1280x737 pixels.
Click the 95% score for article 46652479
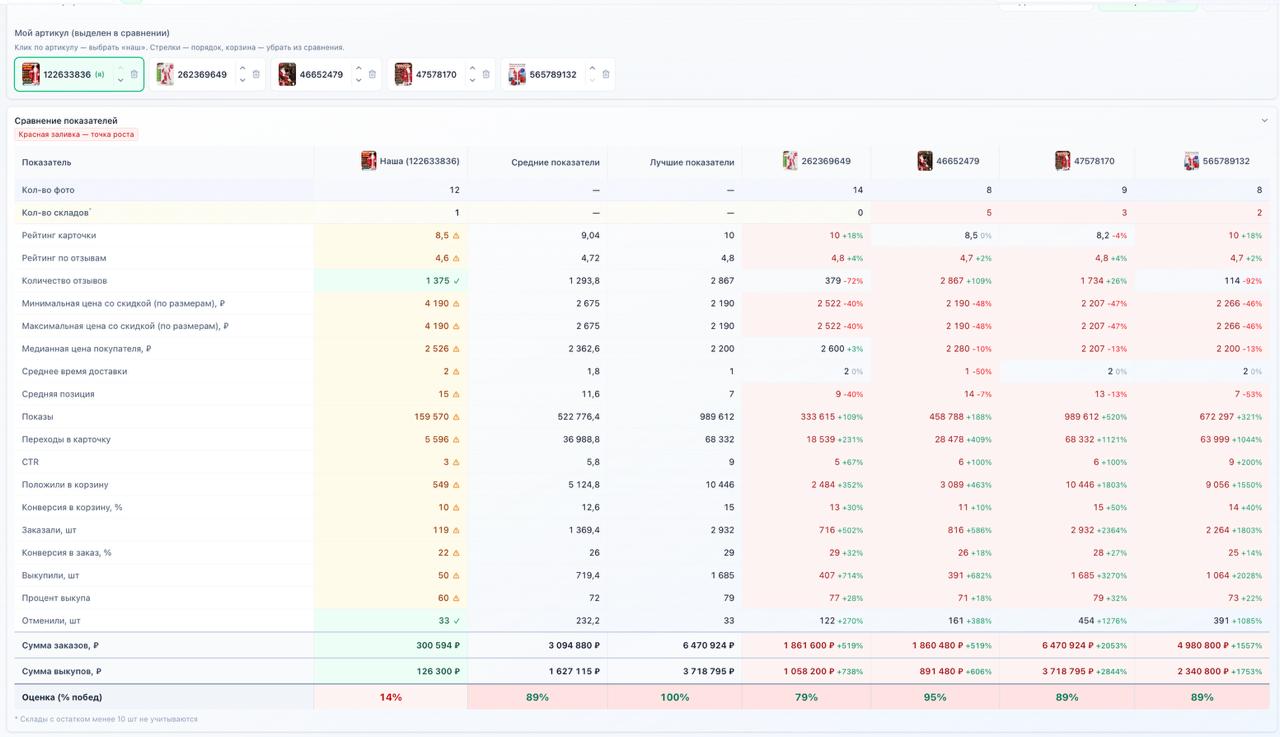[x=935, y=697]
